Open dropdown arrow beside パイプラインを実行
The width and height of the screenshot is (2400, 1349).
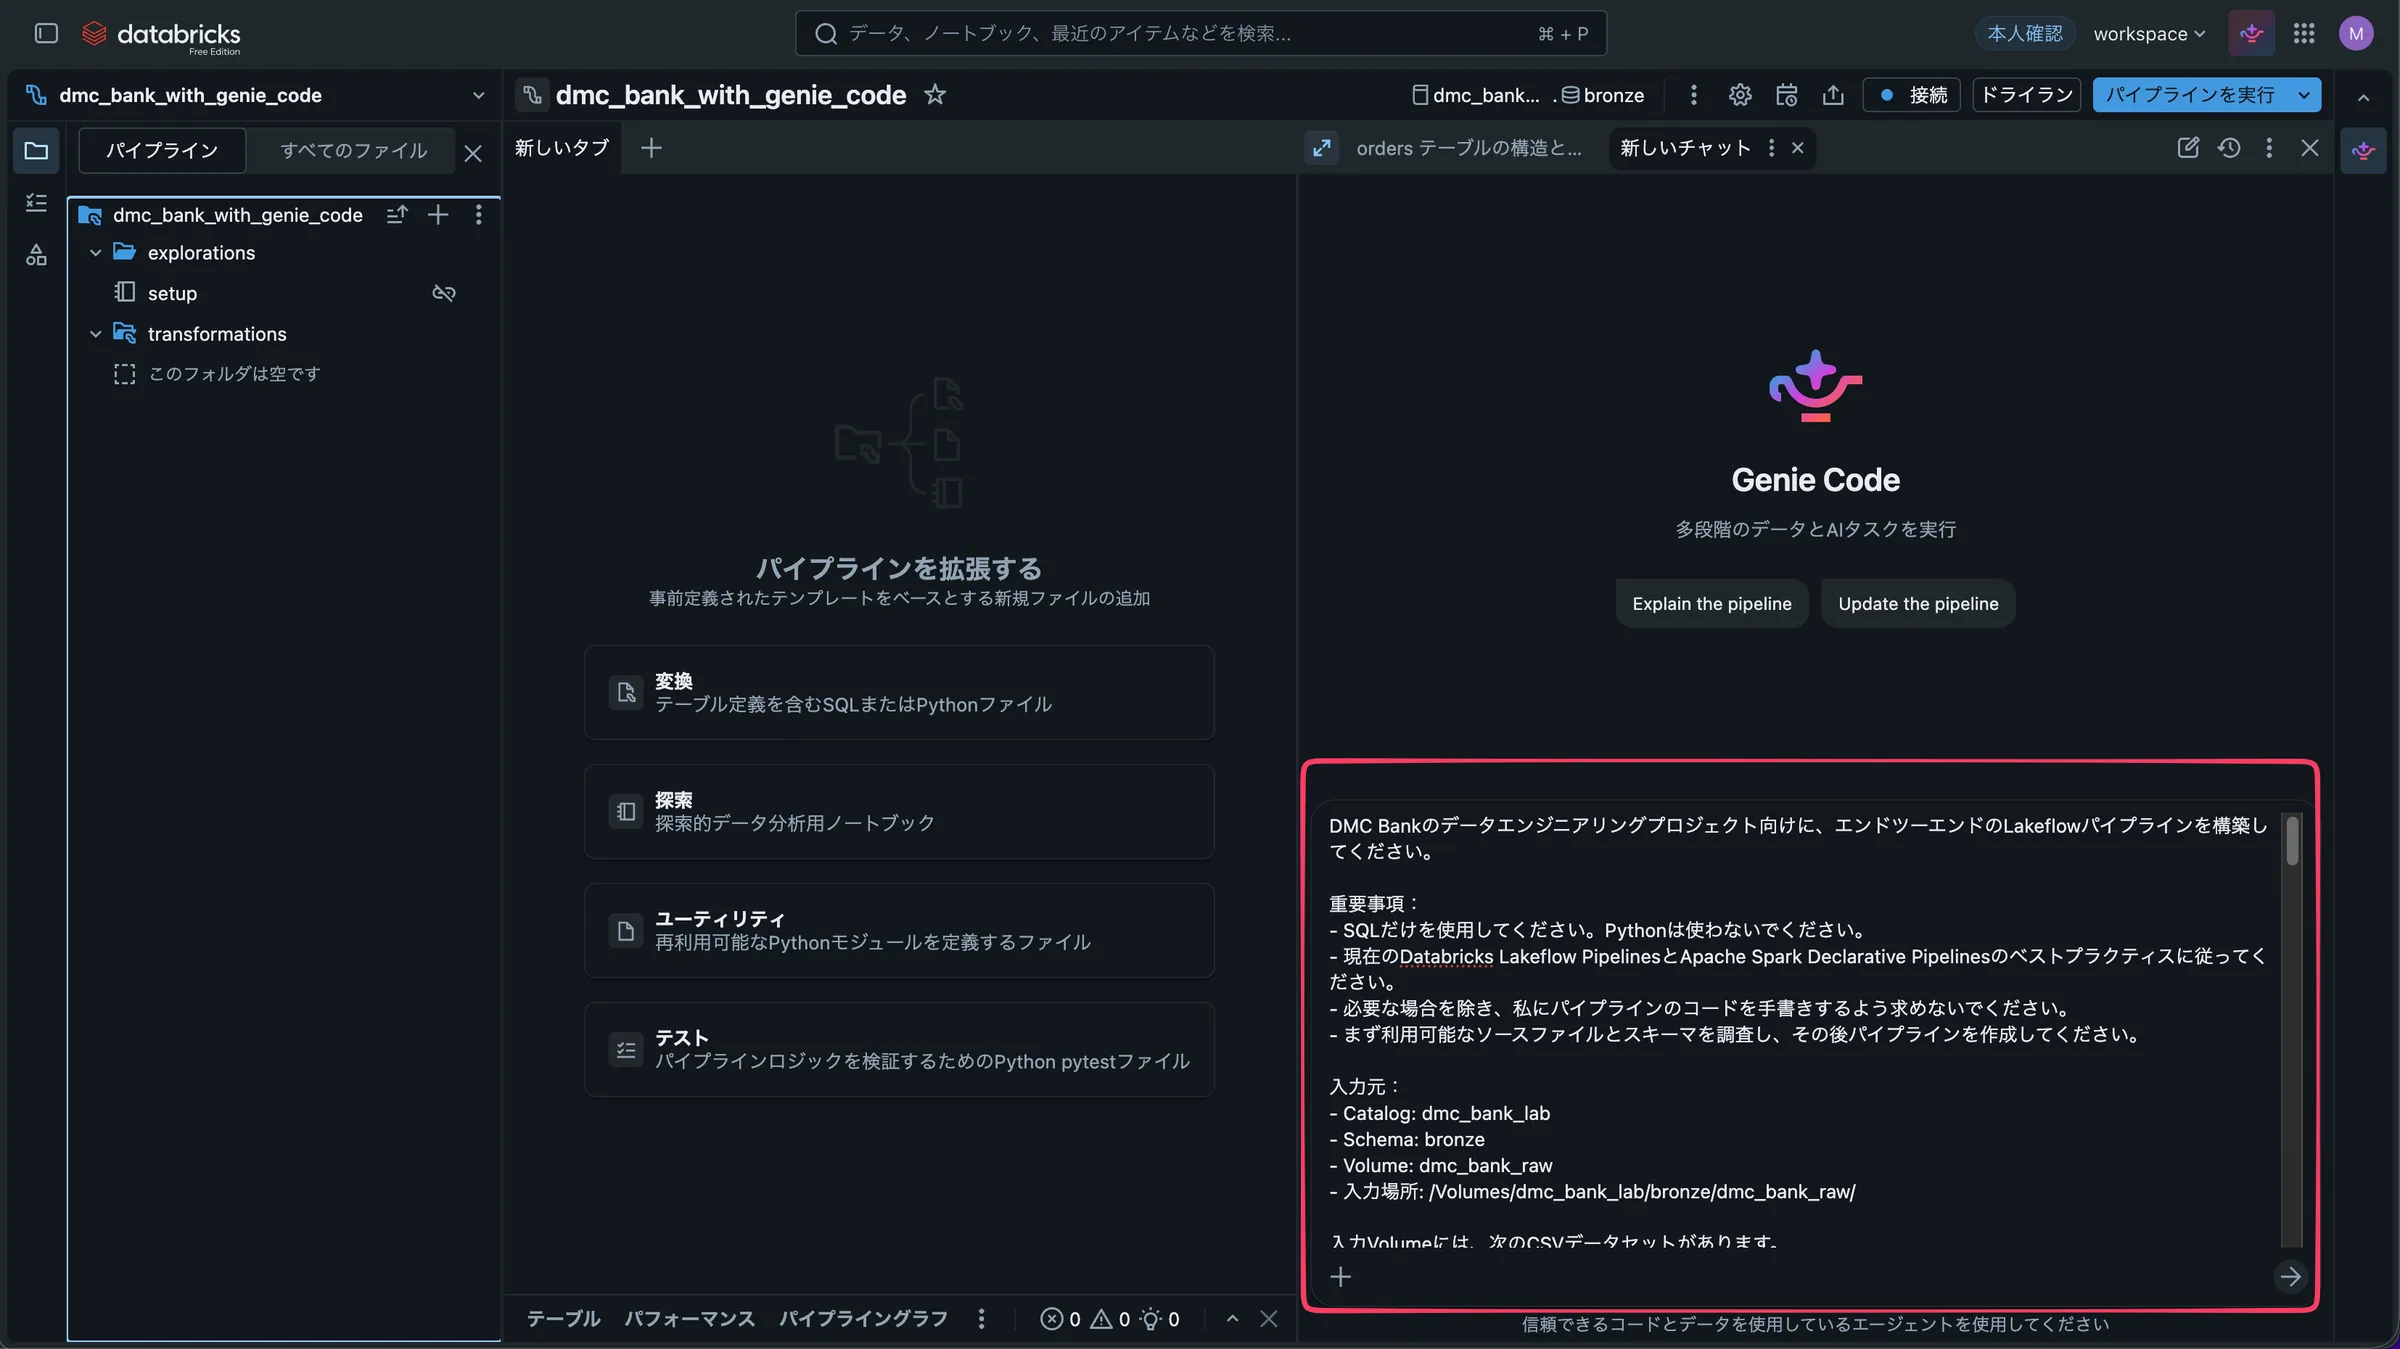(x=2304, y=95)
